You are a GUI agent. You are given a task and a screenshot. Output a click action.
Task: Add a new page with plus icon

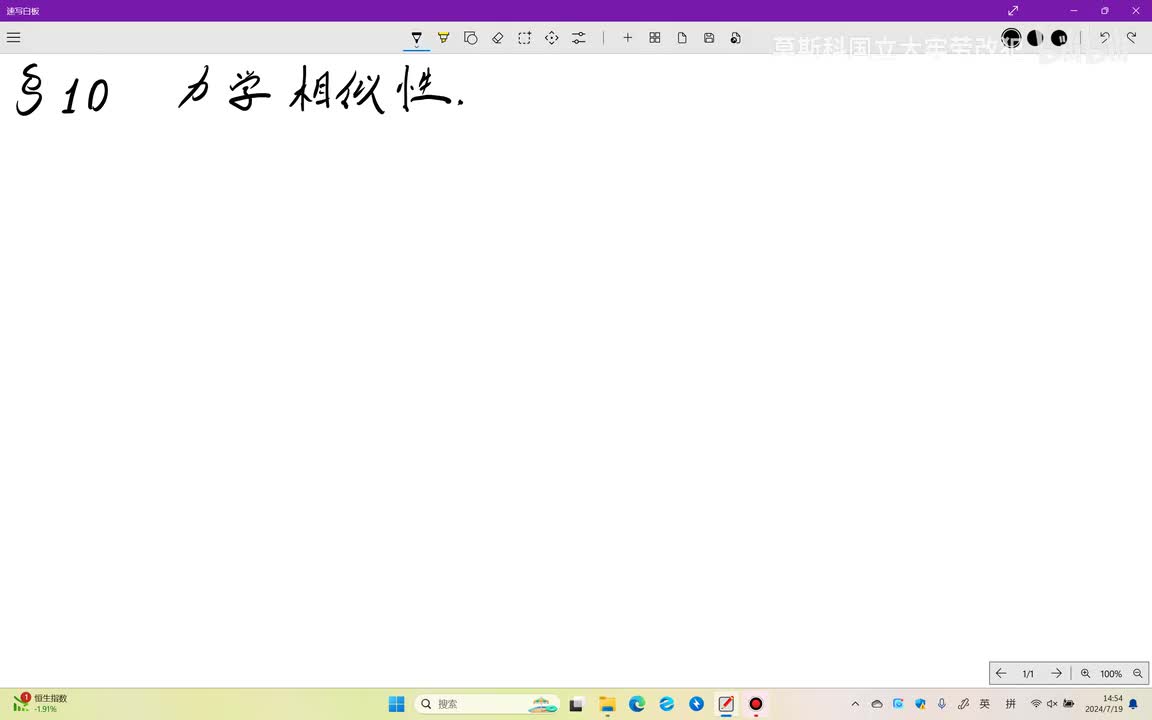pos(627,37)
